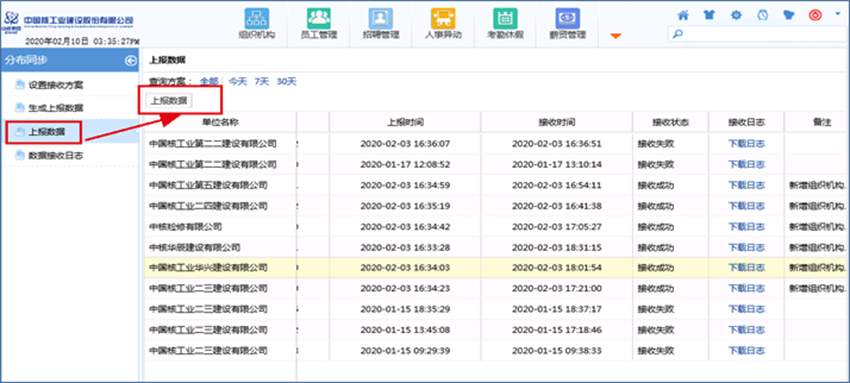Click the 接收日志 column header
Screen dimensions: 850x383
[746, 122]
